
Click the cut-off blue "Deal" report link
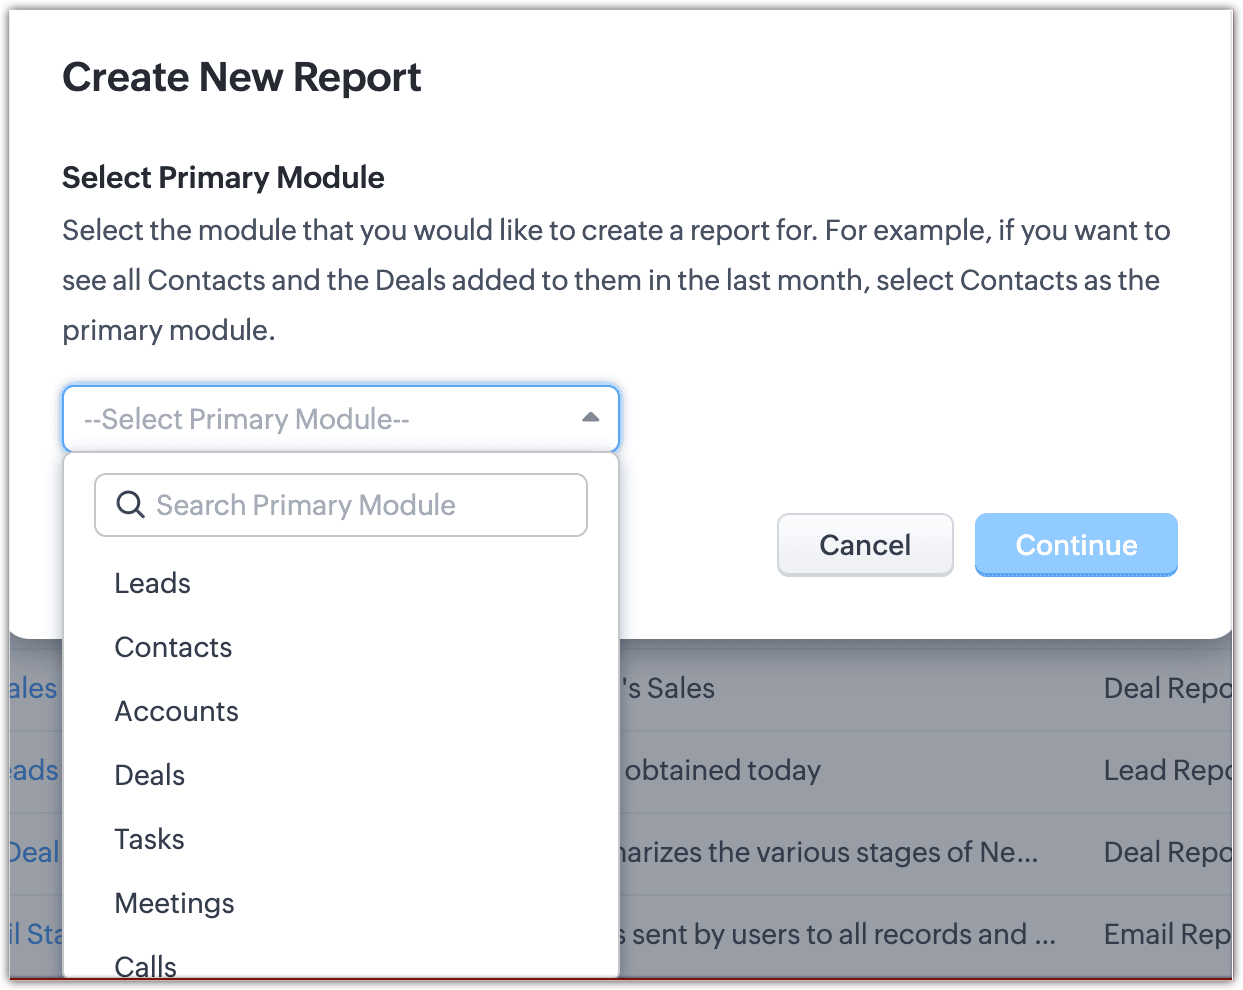click(x=34, y=852)
